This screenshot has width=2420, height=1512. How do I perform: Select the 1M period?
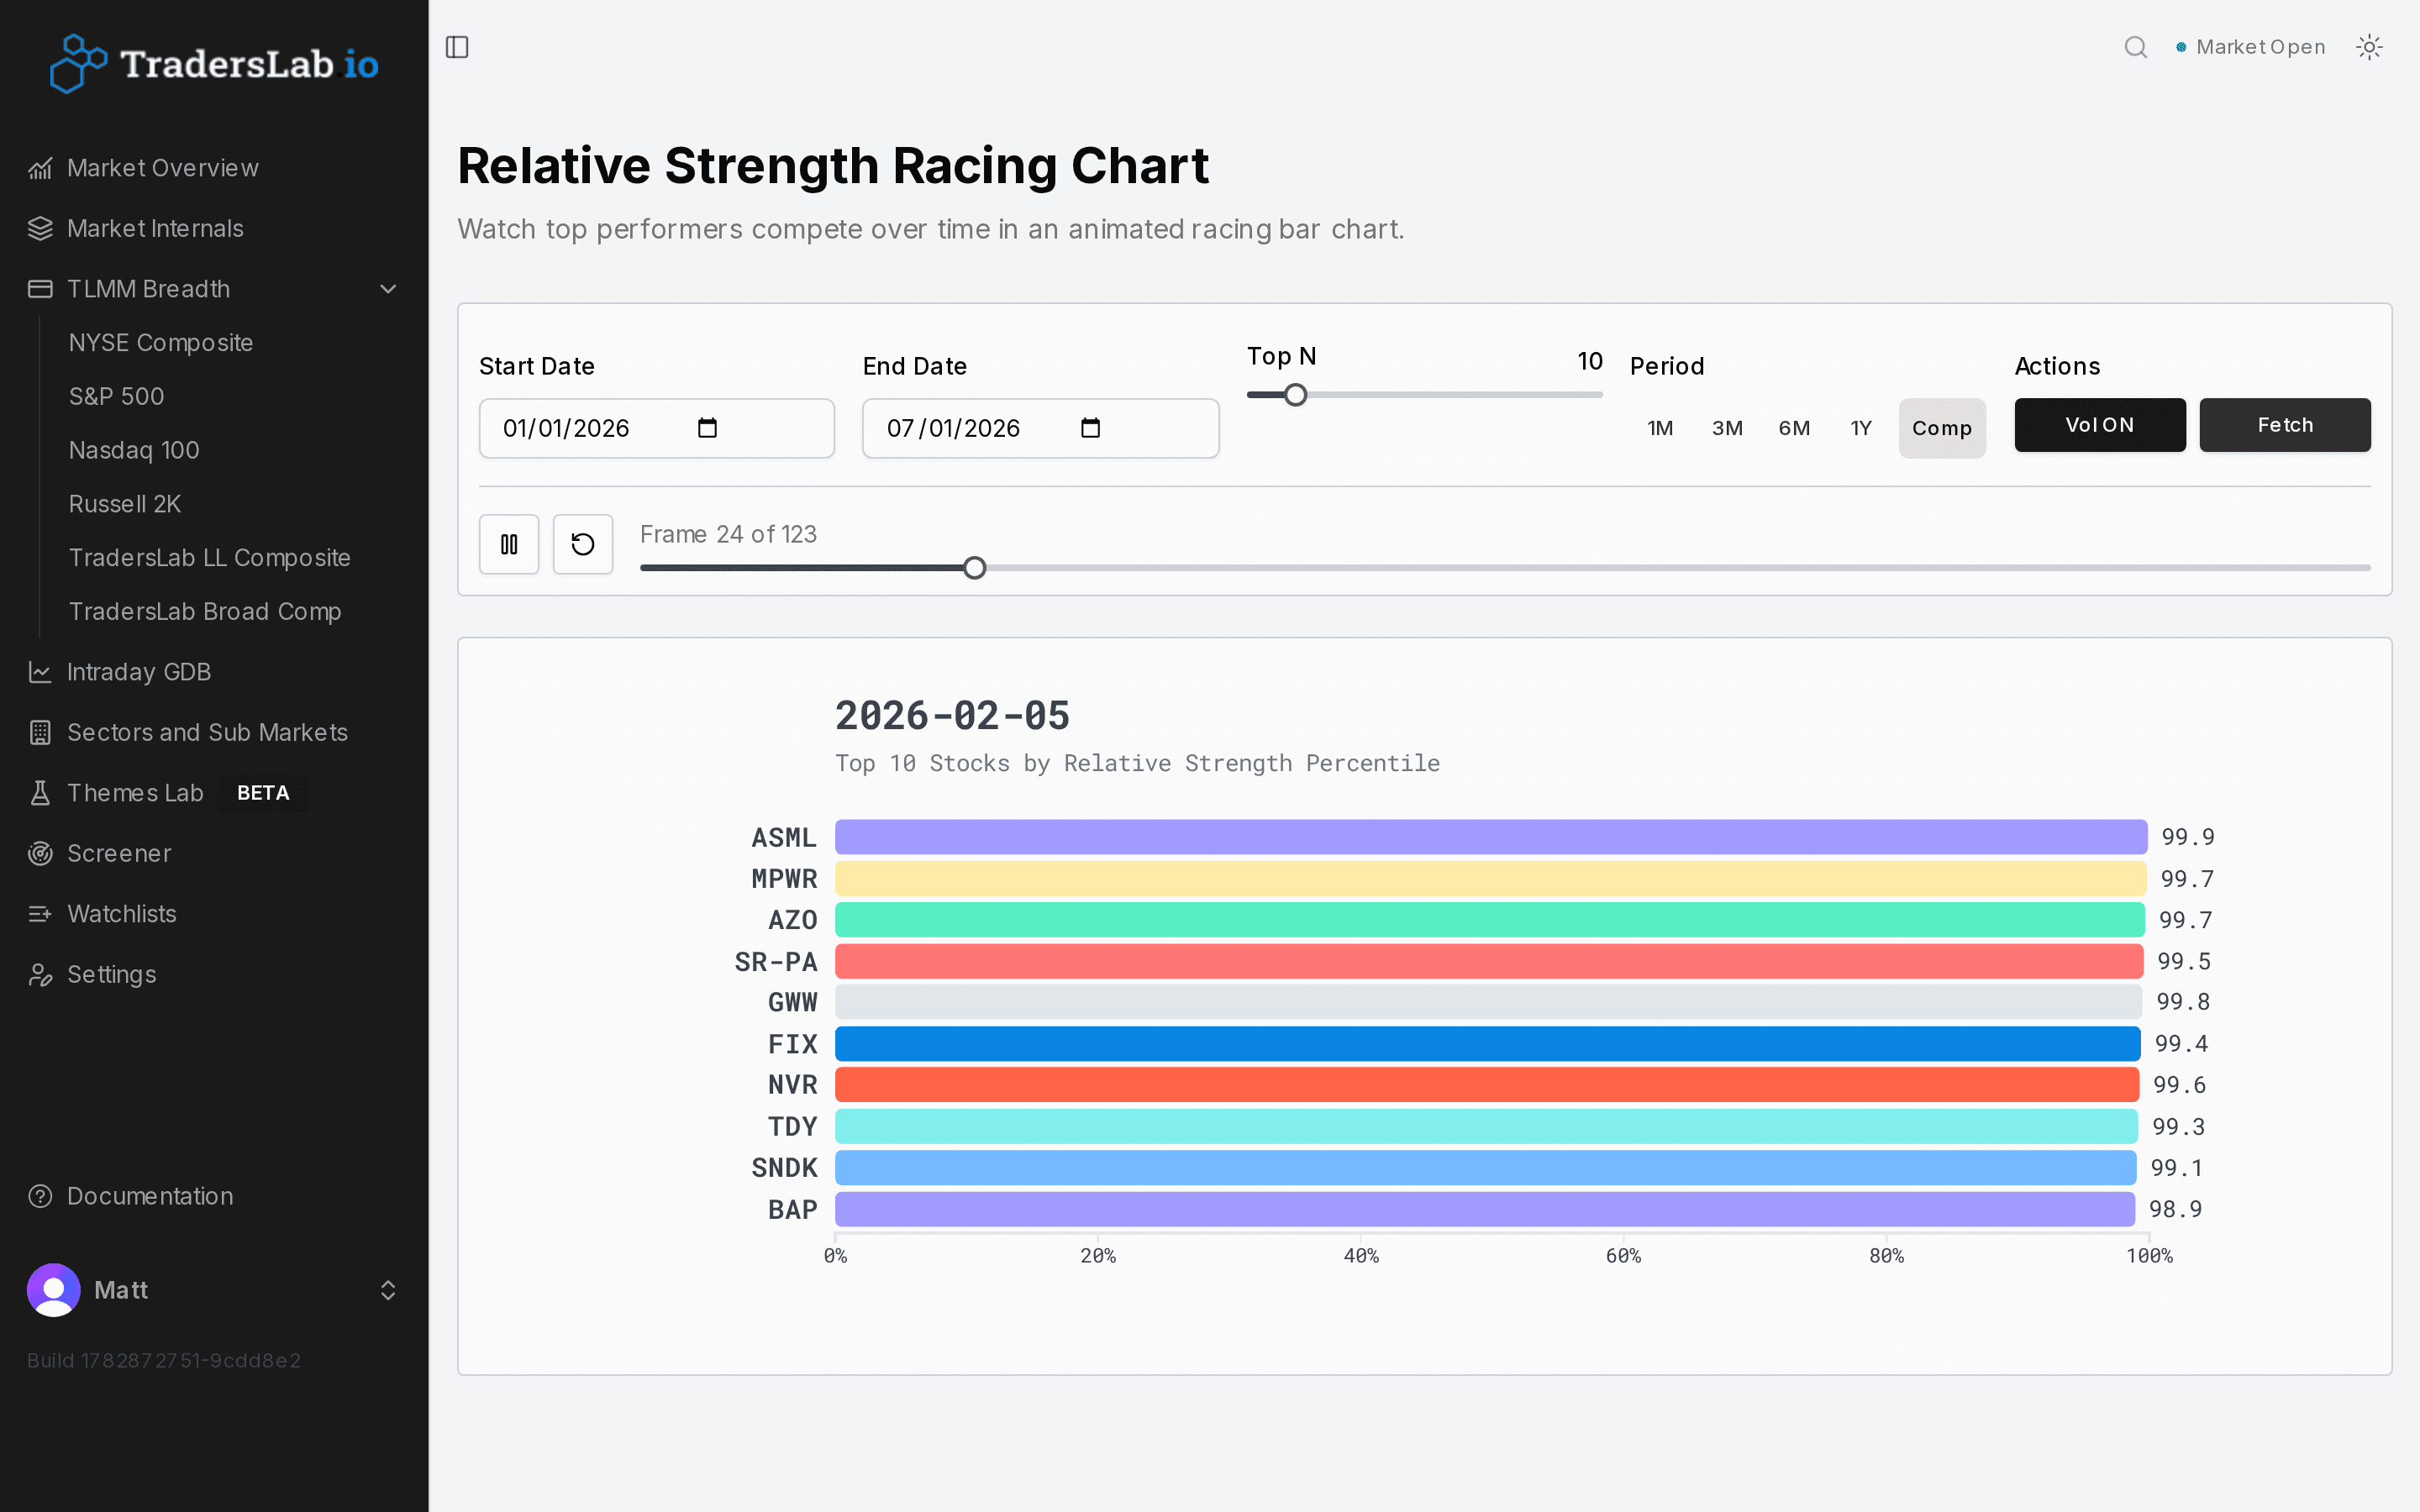click(x=1660, y=428)
